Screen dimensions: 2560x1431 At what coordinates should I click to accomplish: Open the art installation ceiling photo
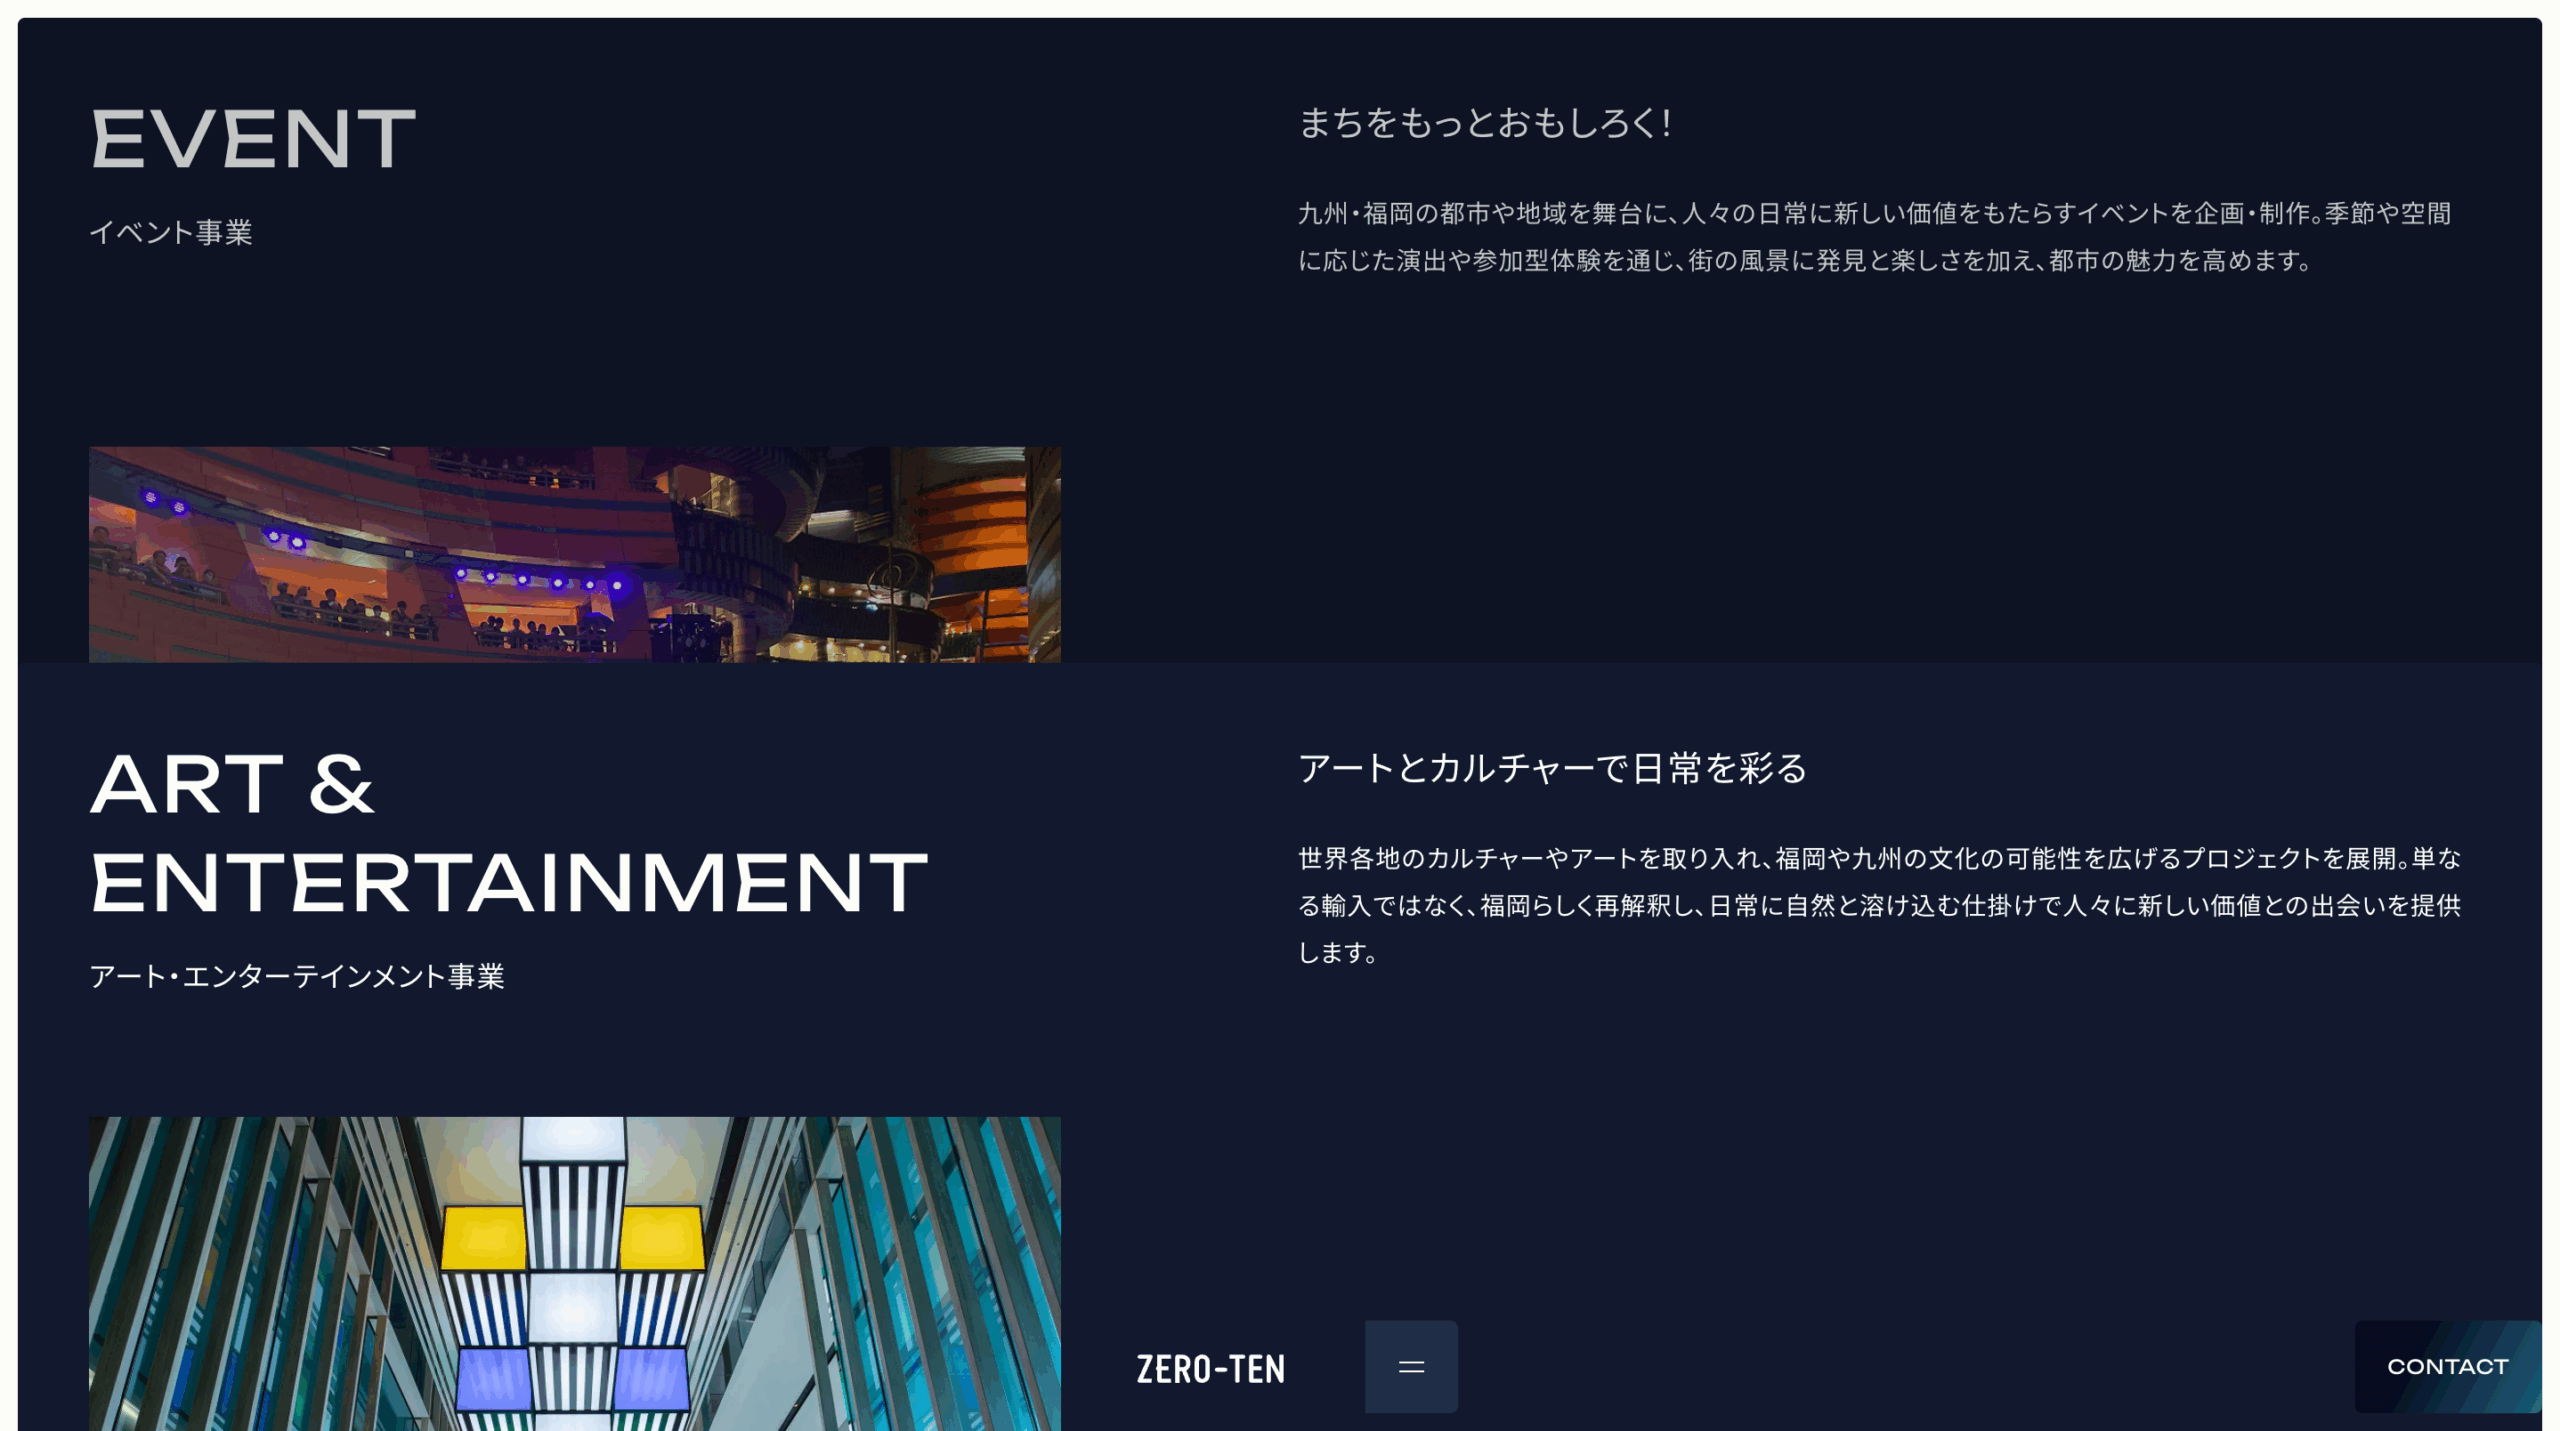tap(574, 1272)
